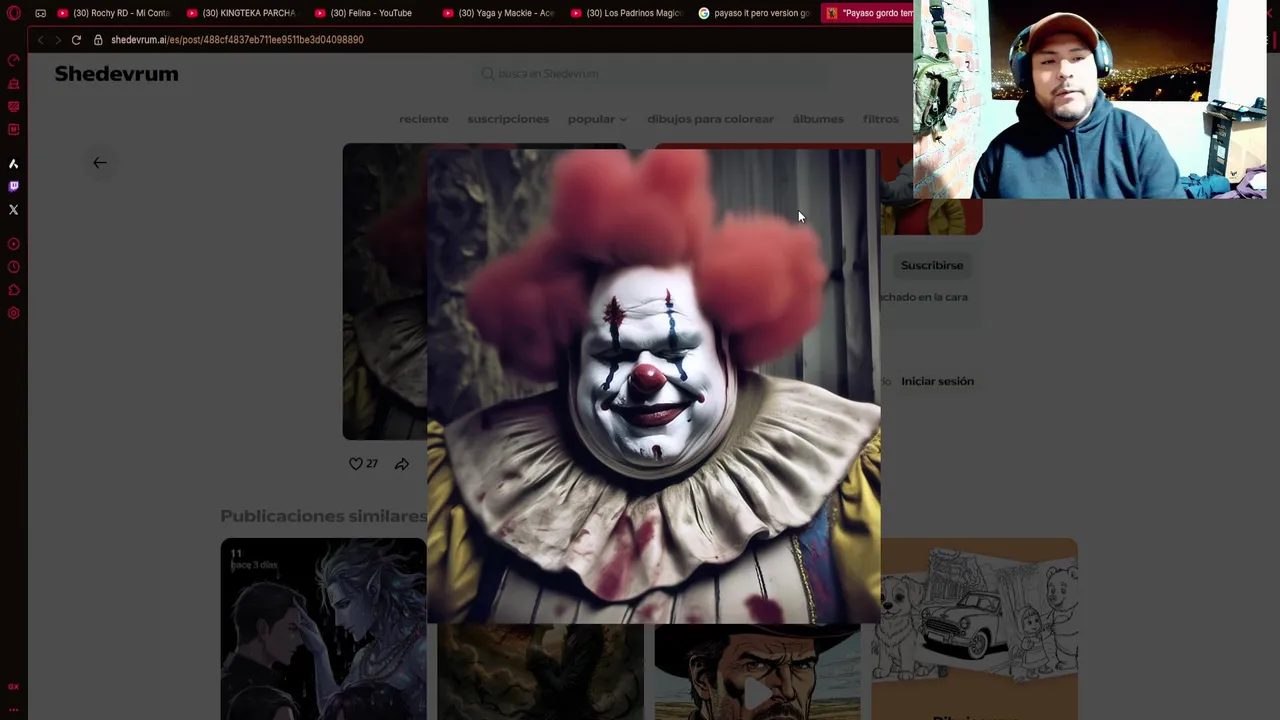1280x720 pixels.
Task: Click the Shedevrum logo
Action: (116, 74)
